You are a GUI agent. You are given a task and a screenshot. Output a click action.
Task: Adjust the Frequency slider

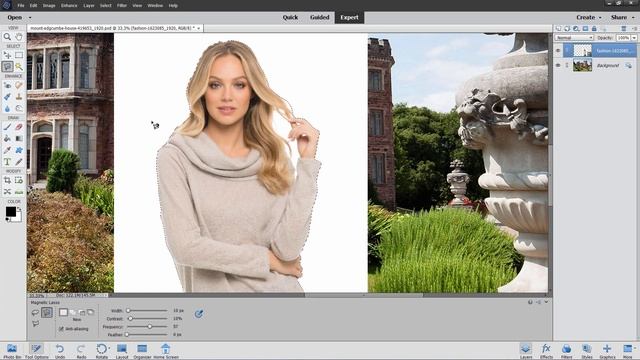coord(150,327)
